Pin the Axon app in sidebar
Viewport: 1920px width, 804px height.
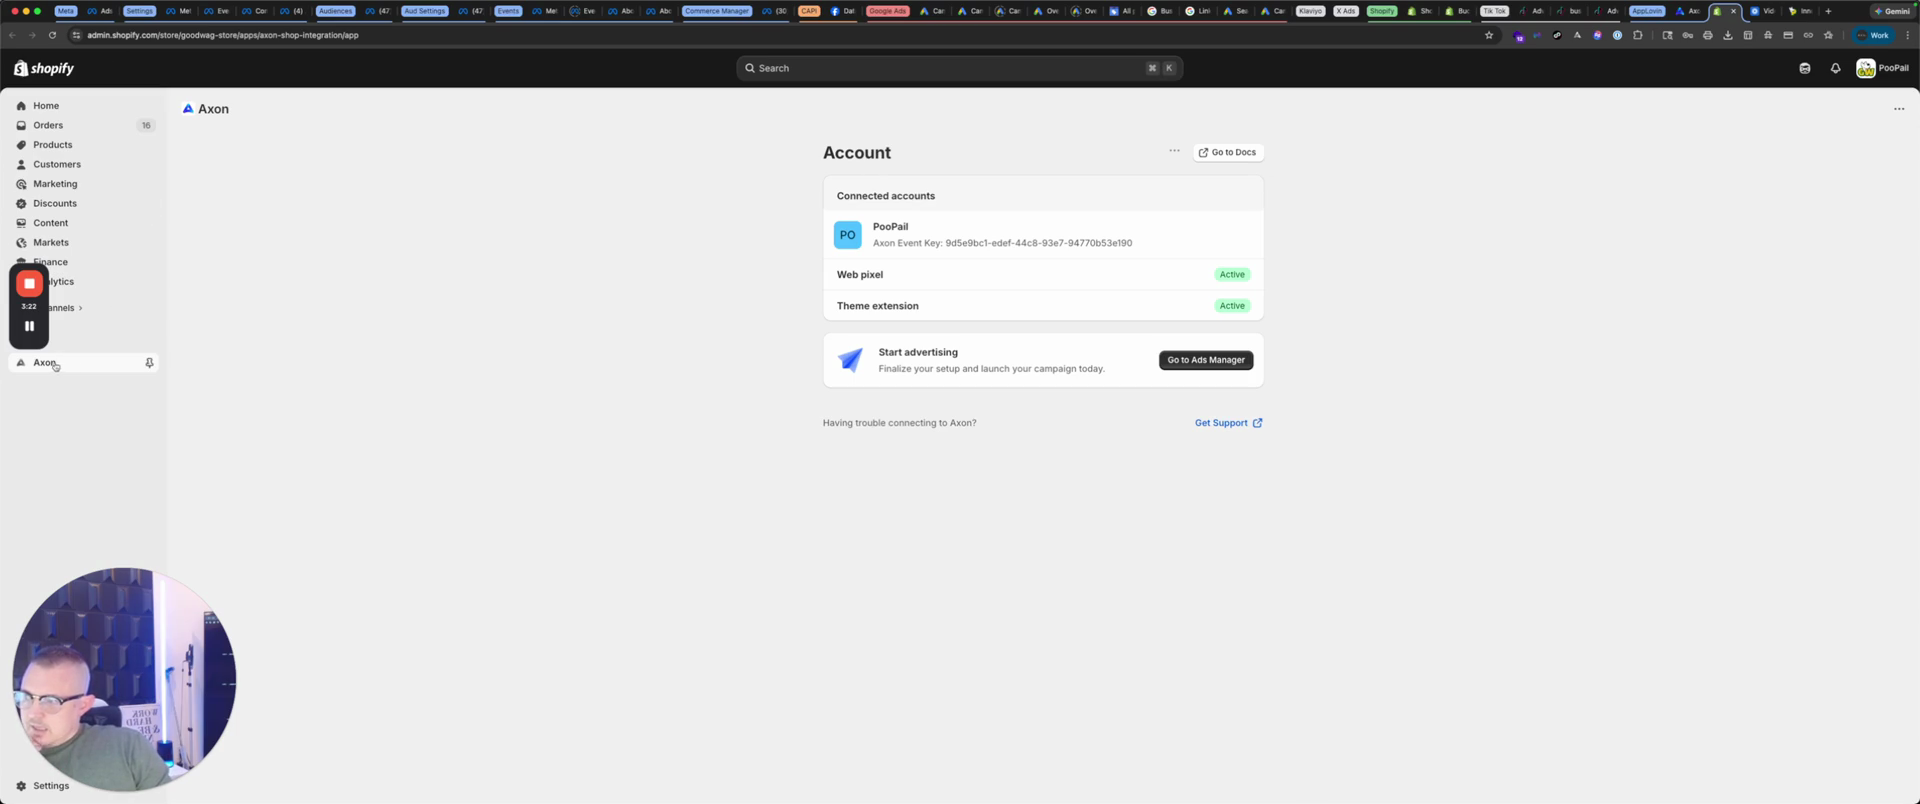(149, 363)
